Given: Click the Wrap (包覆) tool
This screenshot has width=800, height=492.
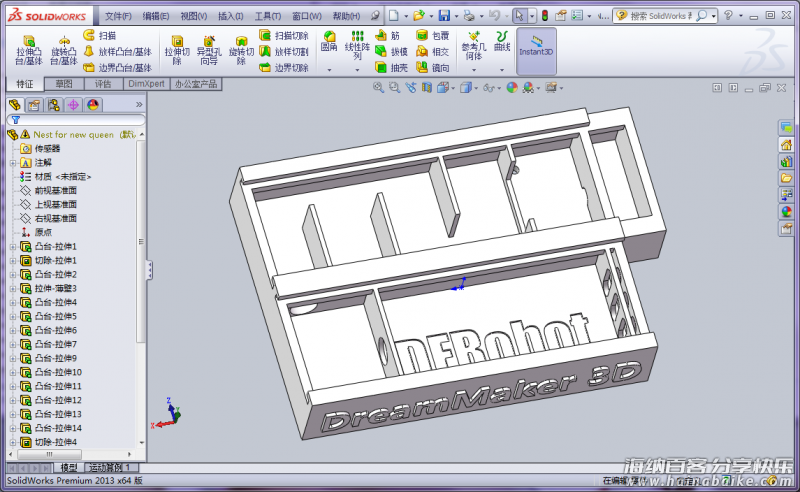Looking at the screenshot, I should coord(433,35).
